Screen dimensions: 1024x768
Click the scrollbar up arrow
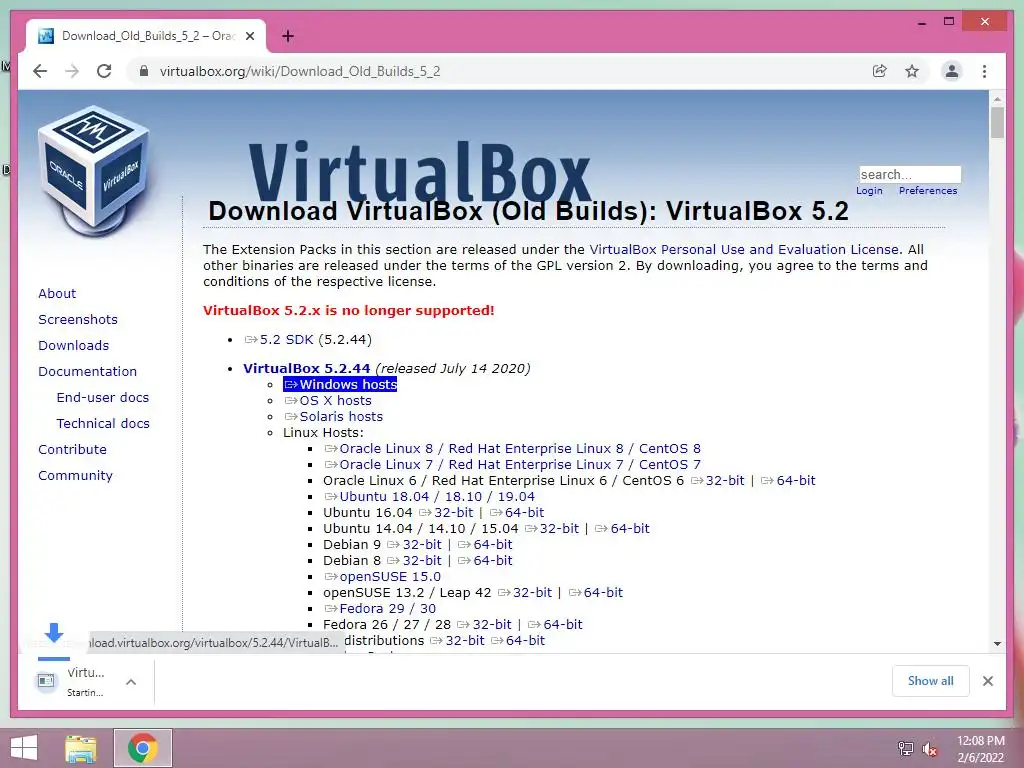point(997,99)
